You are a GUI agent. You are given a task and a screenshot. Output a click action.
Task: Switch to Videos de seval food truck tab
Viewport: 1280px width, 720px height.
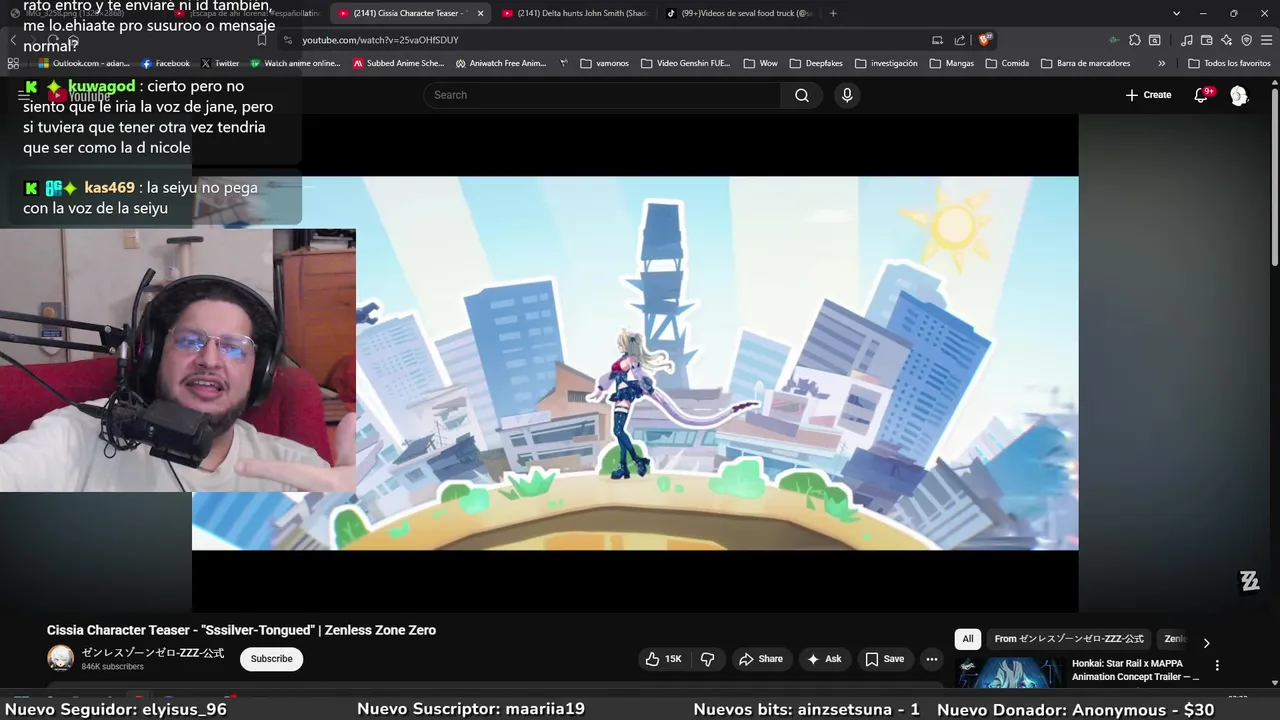click(740, 13)
